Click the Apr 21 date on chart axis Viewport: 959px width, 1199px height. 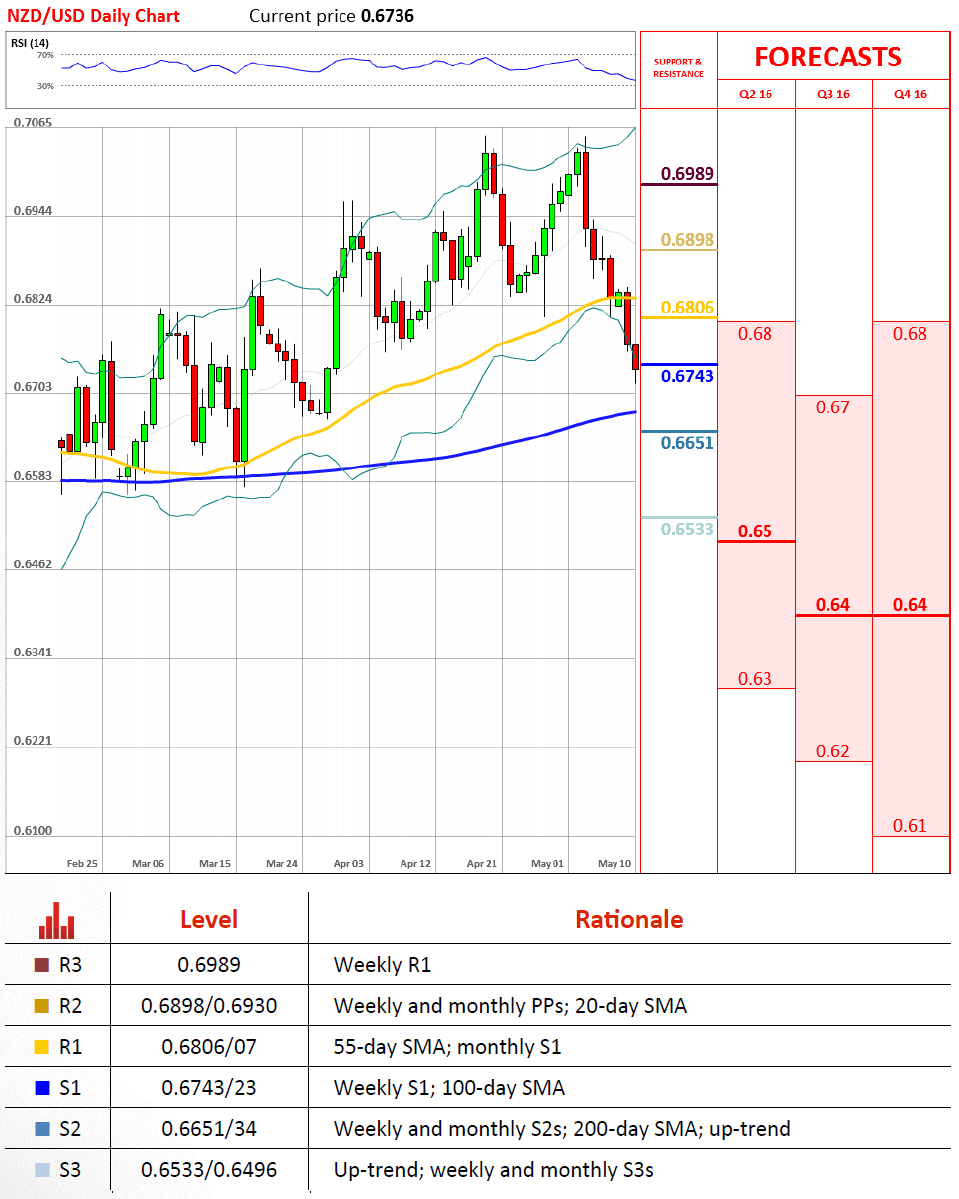(482, 862)
